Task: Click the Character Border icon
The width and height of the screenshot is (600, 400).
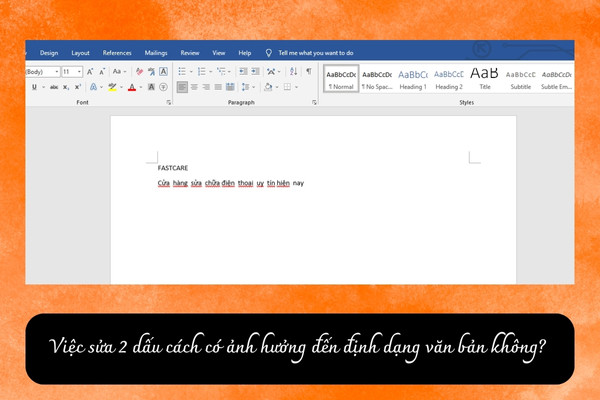Action: pos(163,72)
